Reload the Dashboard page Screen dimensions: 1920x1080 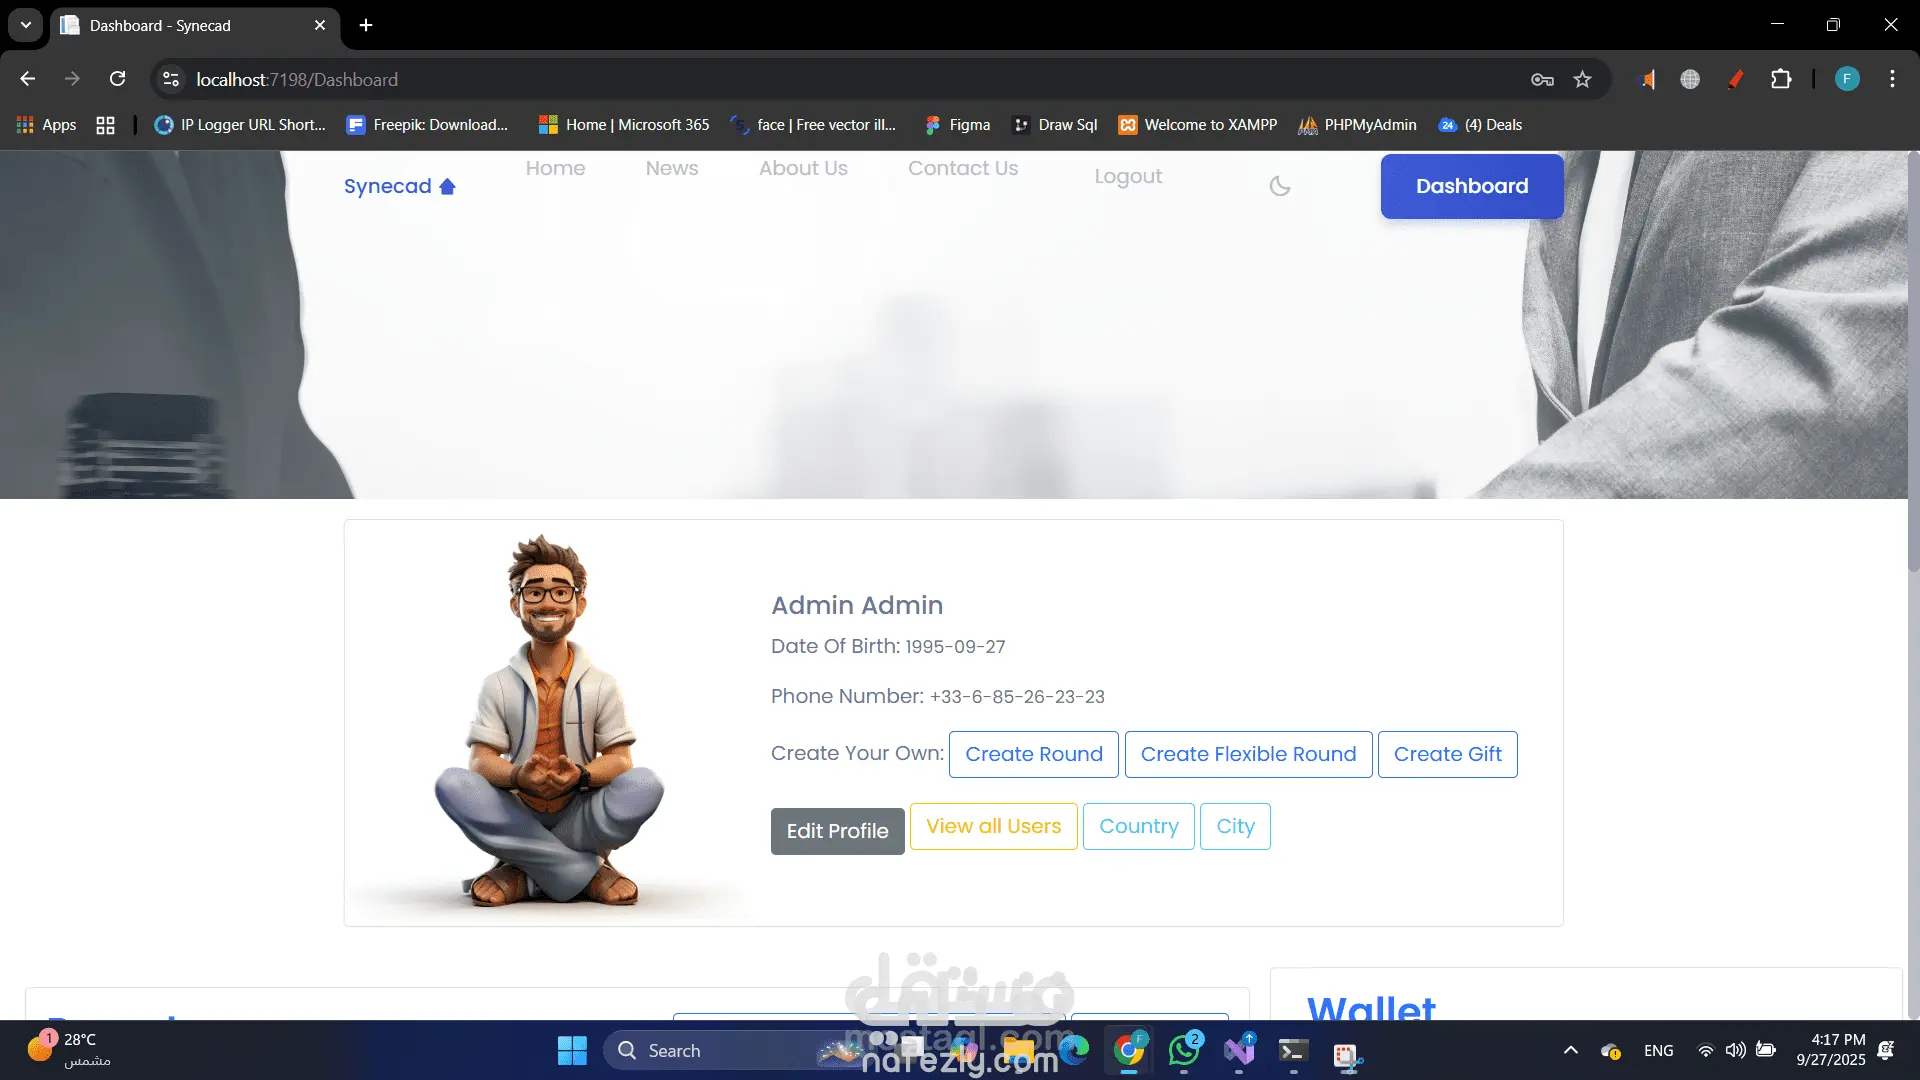tap(117, 79)
